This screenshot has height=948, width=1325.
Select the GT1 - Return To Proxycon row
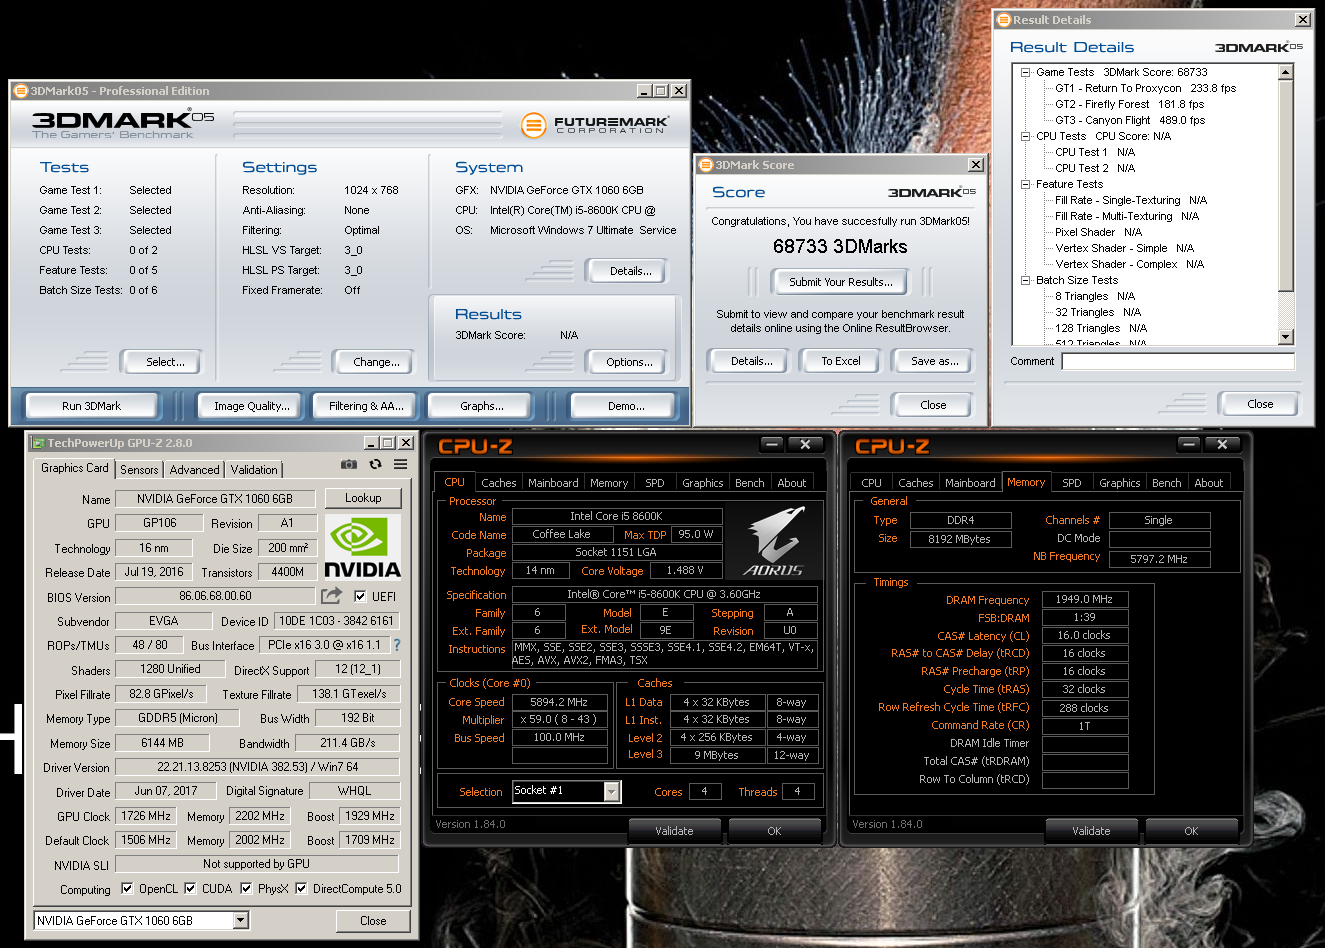(1145, 88)
